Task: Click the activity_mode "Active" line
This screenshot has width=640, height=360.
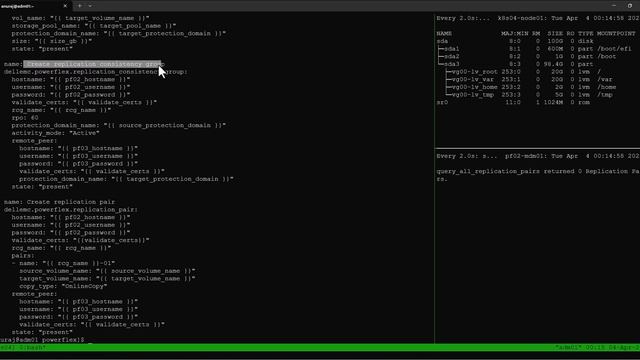Action: click(56, 133)
